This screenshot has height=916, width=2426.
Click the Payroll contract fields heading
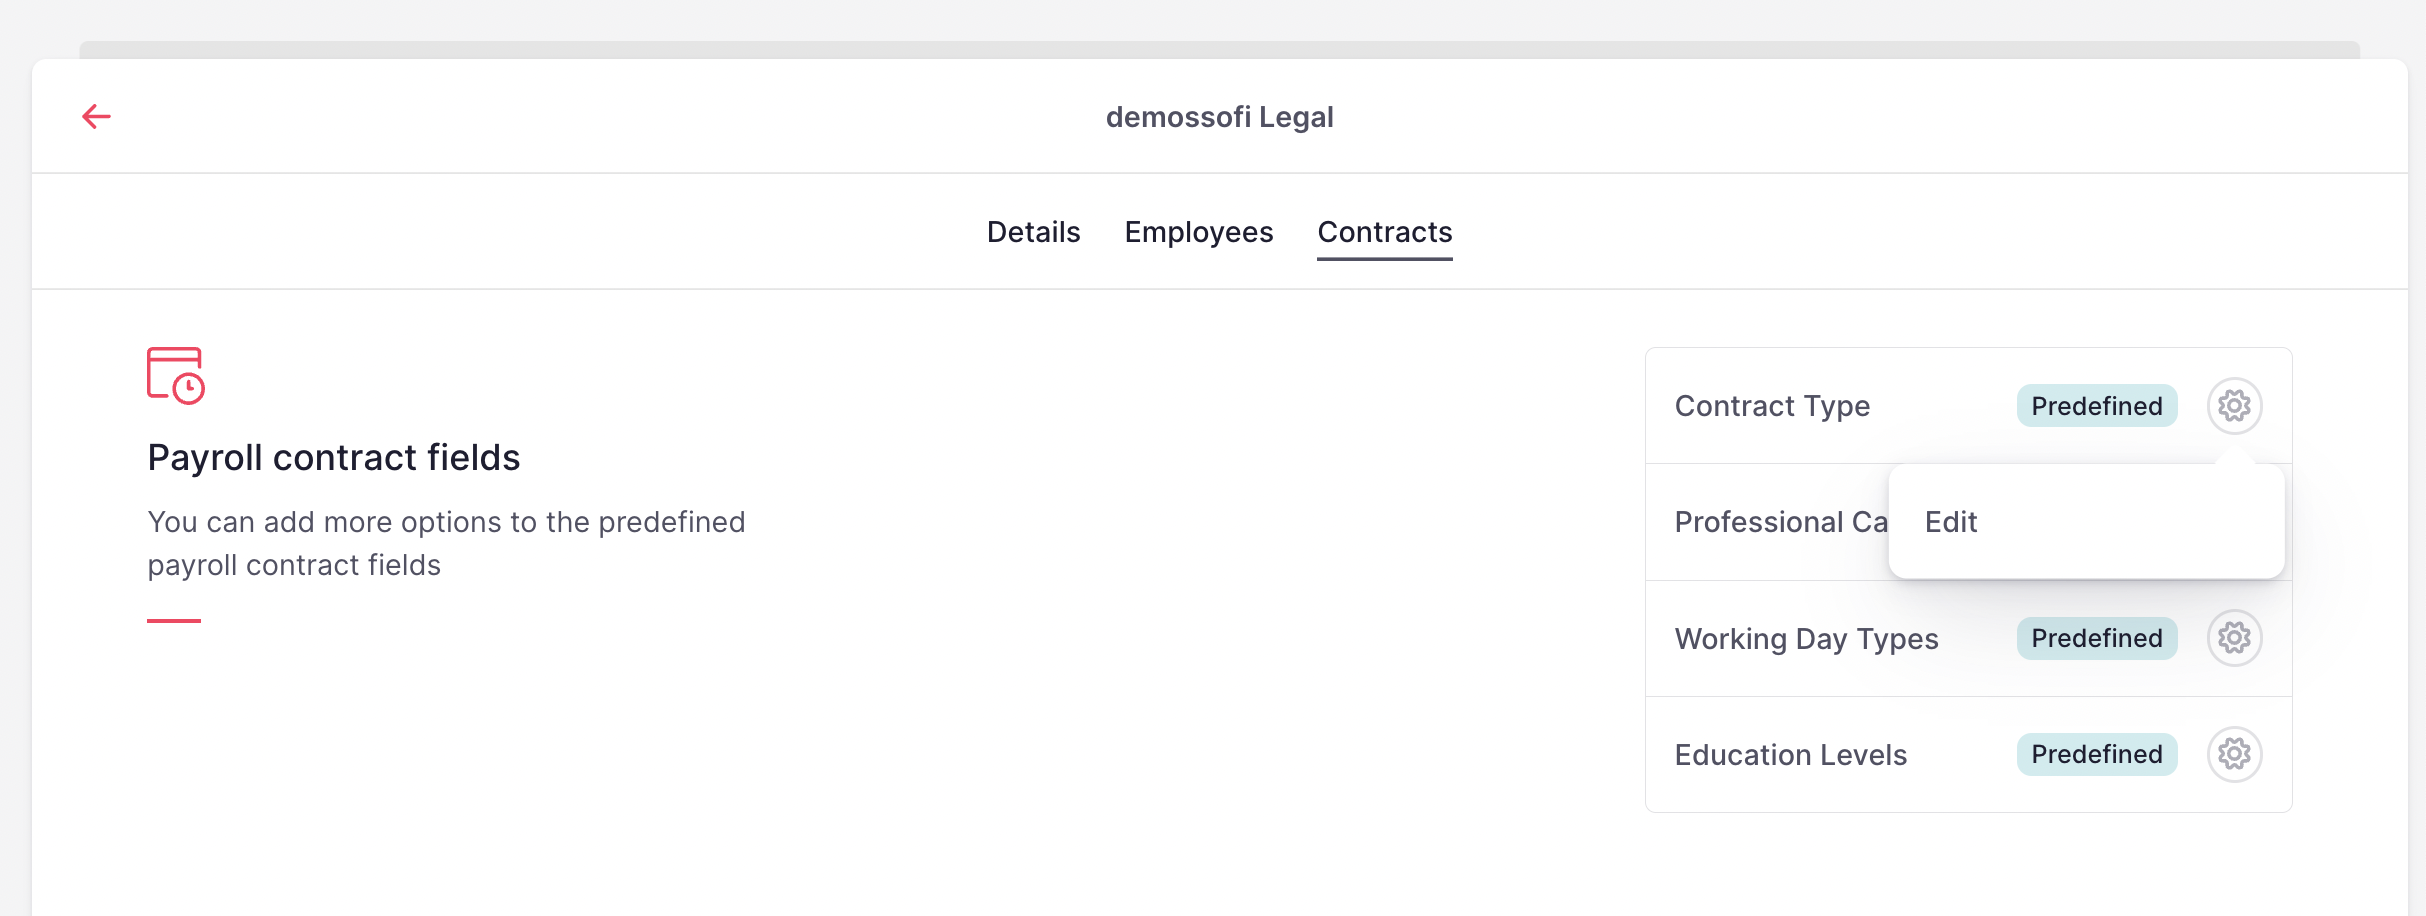tap(334, 457)
